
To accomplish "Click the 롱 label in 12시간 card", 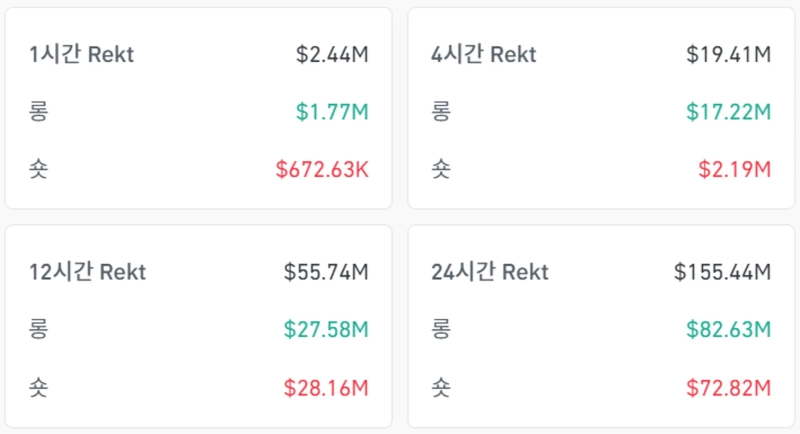I will pyautogui.click(x=39, y=329).
